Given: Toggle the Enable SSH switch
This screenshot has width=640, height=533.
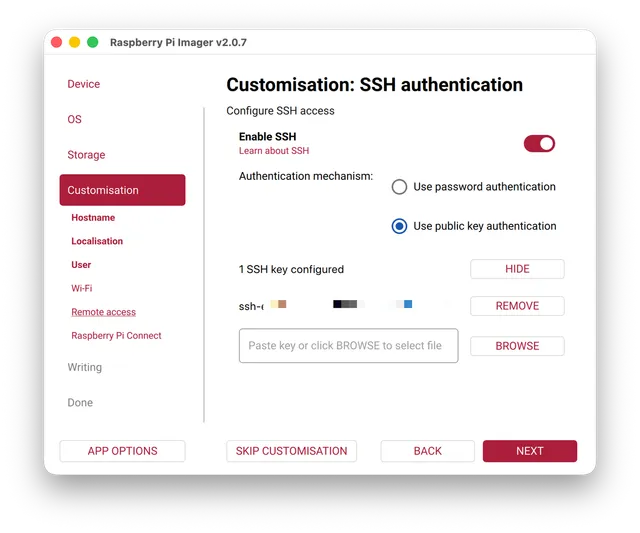Looking at the screenshot, I should coord(539,144).
